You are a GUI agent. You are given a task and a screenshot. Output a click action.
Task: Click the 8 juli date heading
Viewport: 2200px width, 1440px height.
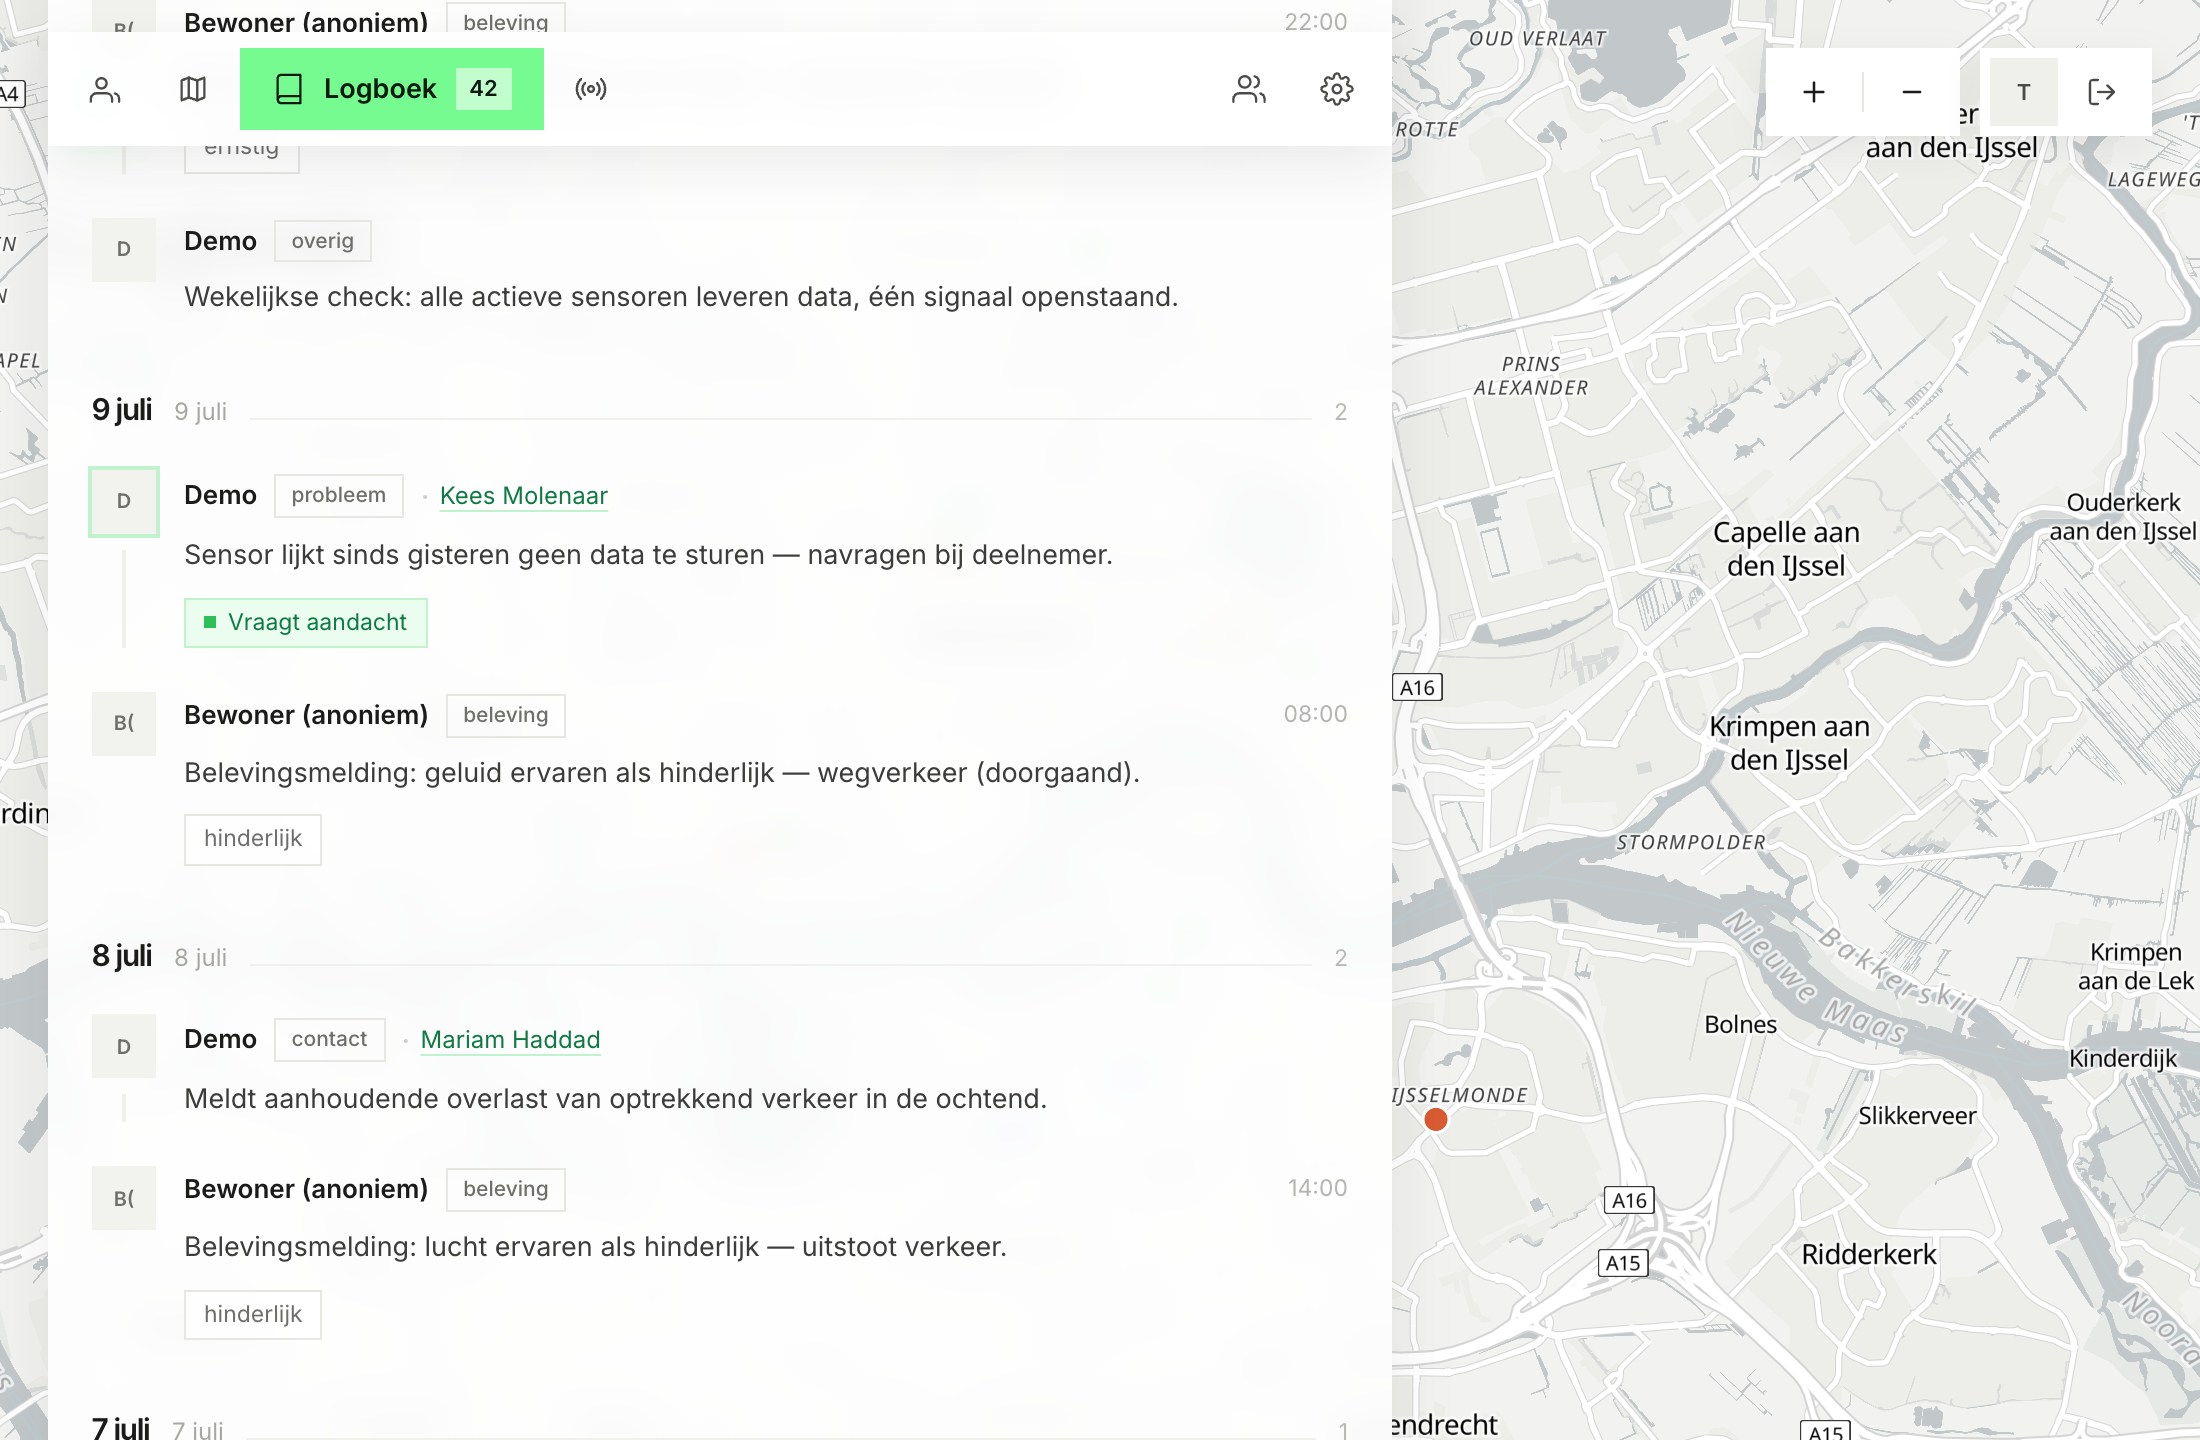point(122,956)
